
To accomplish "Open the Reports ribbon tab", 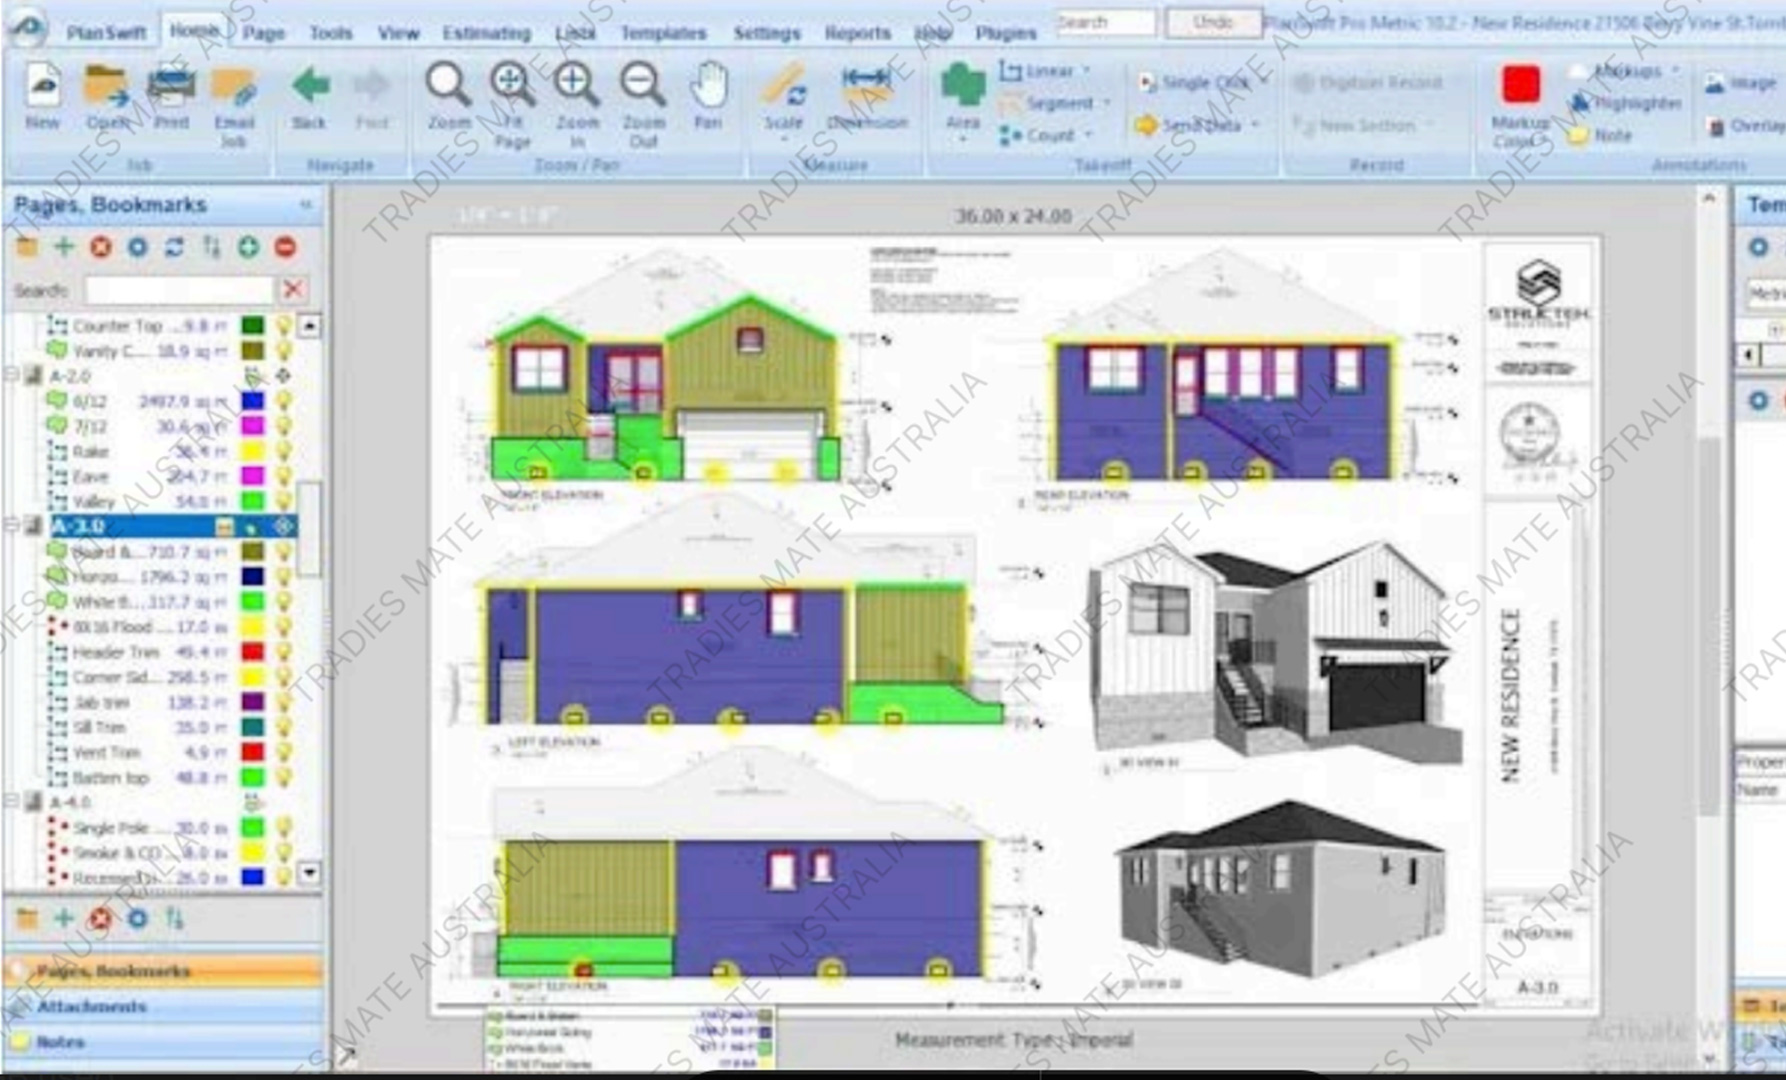I will (857, 33).
